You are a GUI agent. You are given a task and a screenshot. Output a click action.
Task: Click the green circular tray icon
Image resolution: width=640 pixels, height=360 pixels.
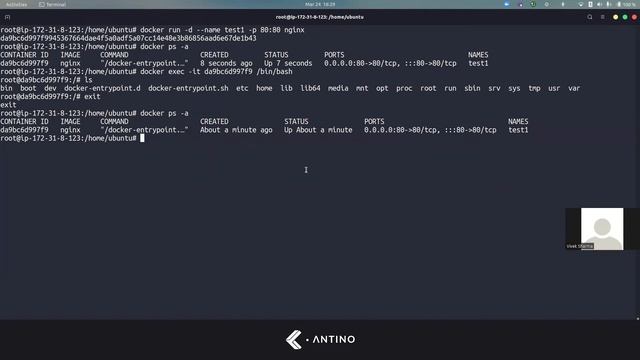[x=533, y=4]
